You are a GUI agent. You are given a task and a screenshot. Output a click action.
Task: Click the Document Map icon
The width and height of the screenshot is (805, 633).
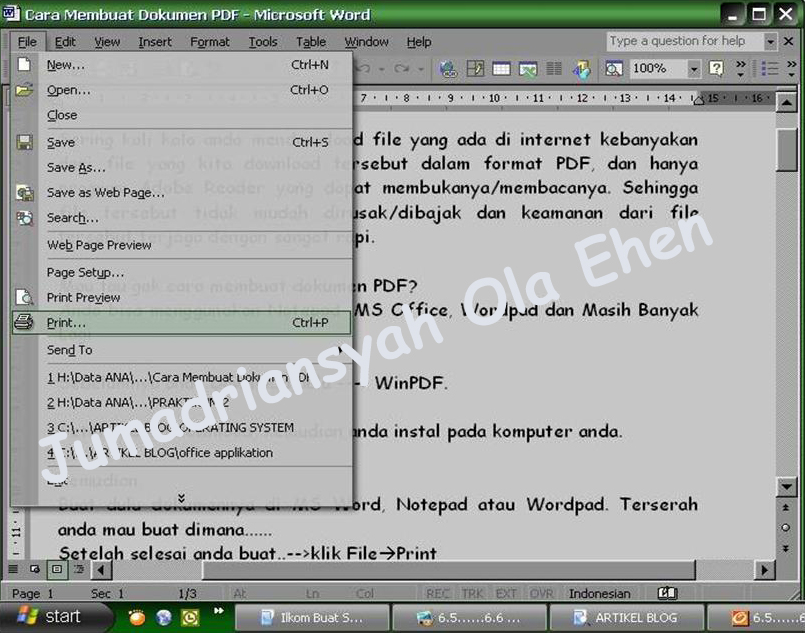coord(614,68)
